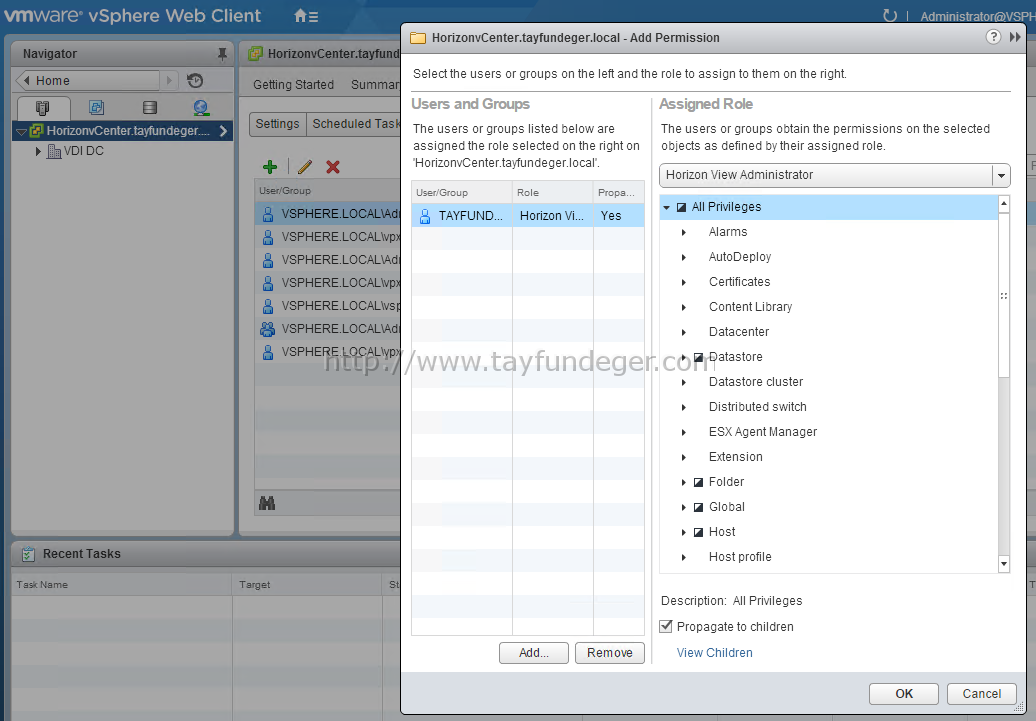The height and width of the screenshot is (721, 1036).
Task: Expand the AutoDeploy privilege node
Action: (684, 258)
